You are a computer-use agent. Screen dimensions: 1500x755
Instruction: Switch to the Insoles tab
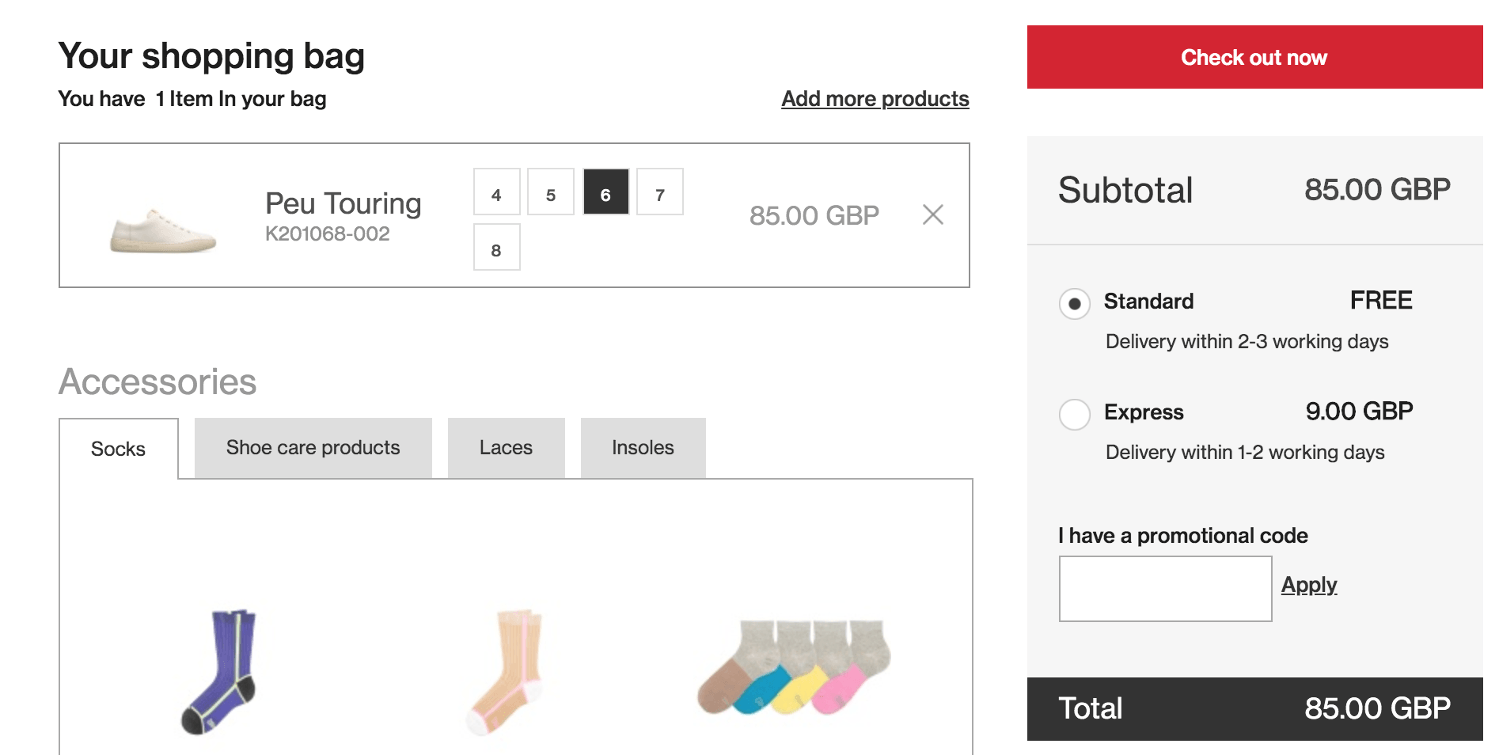(x=643, y=448)
